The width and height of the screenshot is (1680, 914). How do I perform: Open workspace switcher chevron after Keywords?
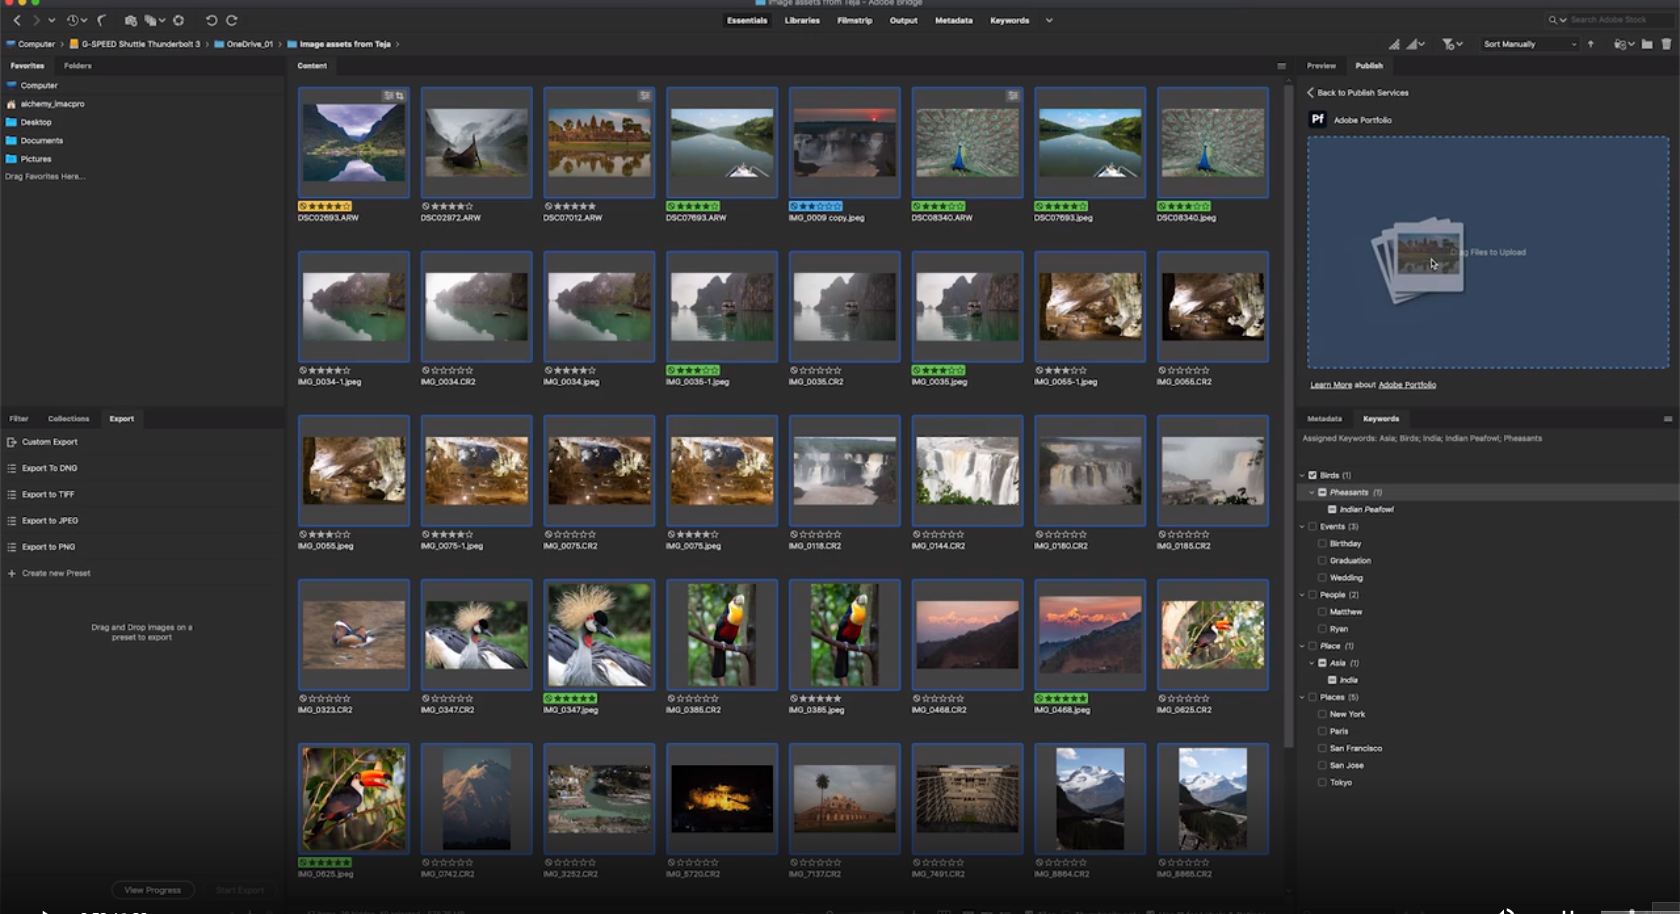point(1049,20)
